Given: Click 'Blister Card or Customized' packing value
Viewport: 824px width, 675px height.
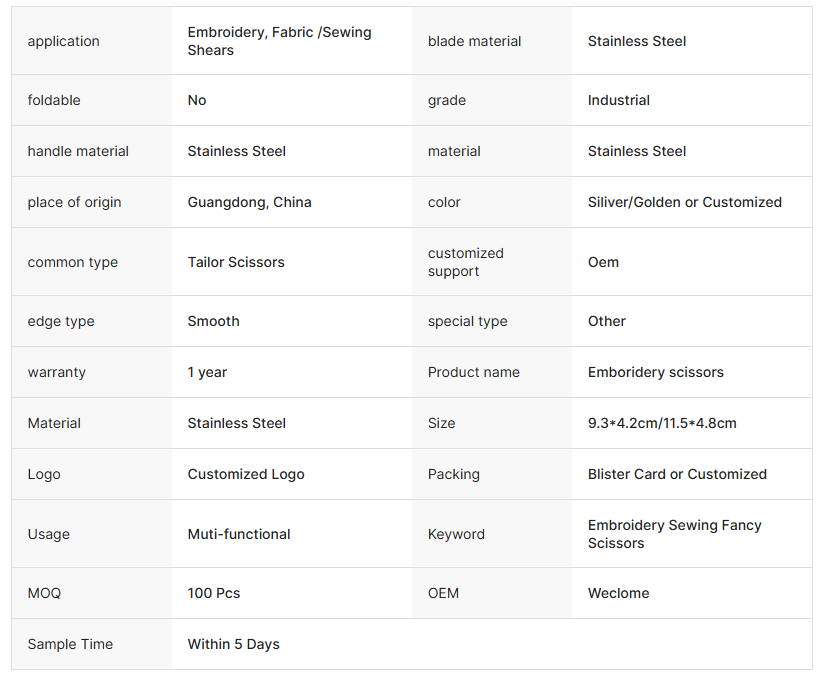Looking at the screenshot, I should (x=677, y=474).
